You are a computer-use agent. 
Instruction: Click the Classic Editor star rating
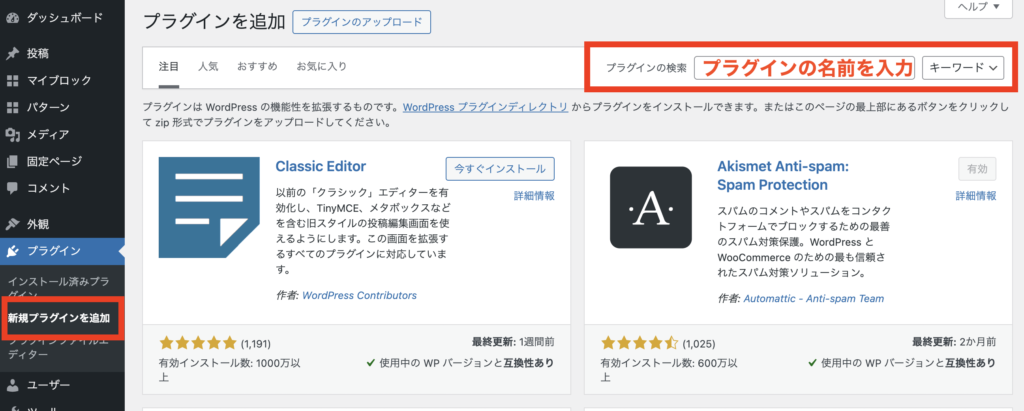click(x=197, y=342)
